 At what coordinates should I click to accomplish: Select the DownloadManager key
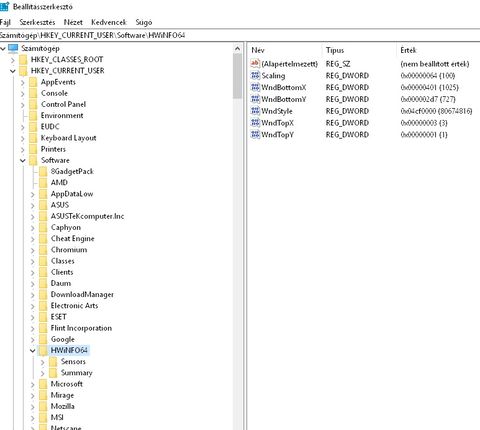[82, 295]
